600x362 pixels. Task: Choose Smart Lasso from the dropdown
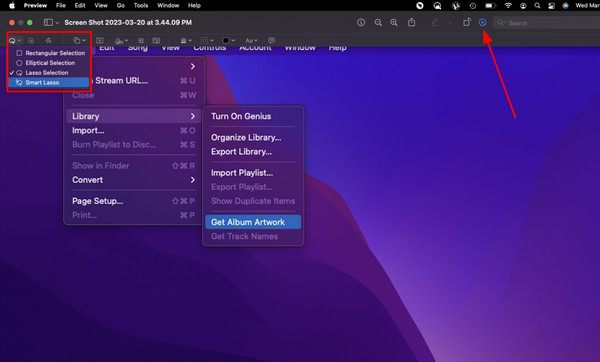pos(49,82)
